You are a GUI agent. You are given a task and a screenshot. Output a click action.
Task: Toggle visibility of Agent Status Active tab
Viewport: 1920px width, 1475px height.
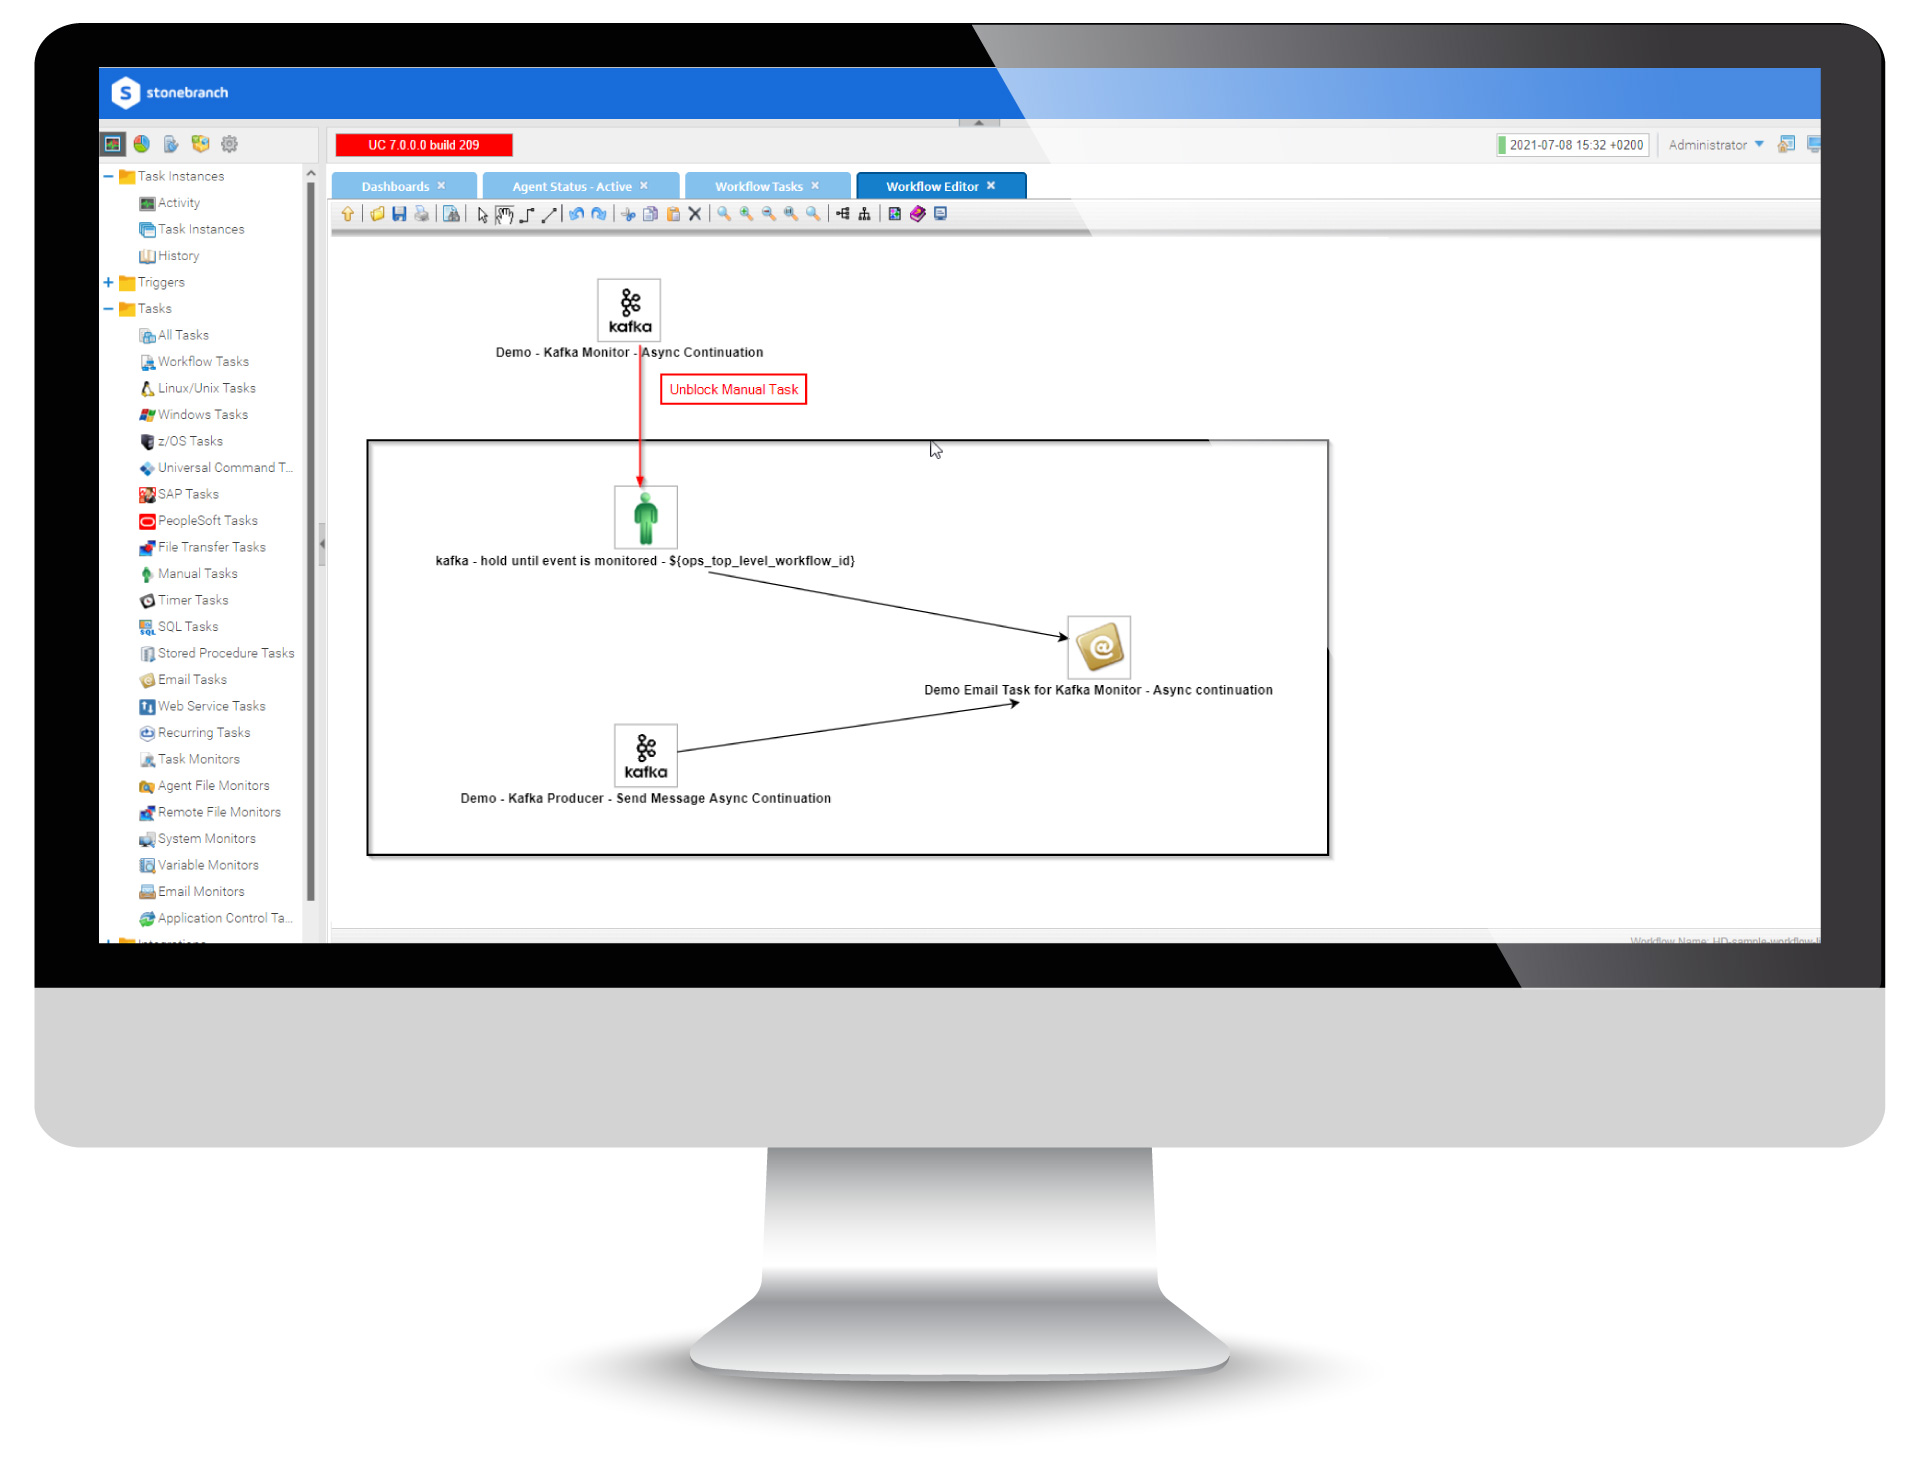click(669, 186)
